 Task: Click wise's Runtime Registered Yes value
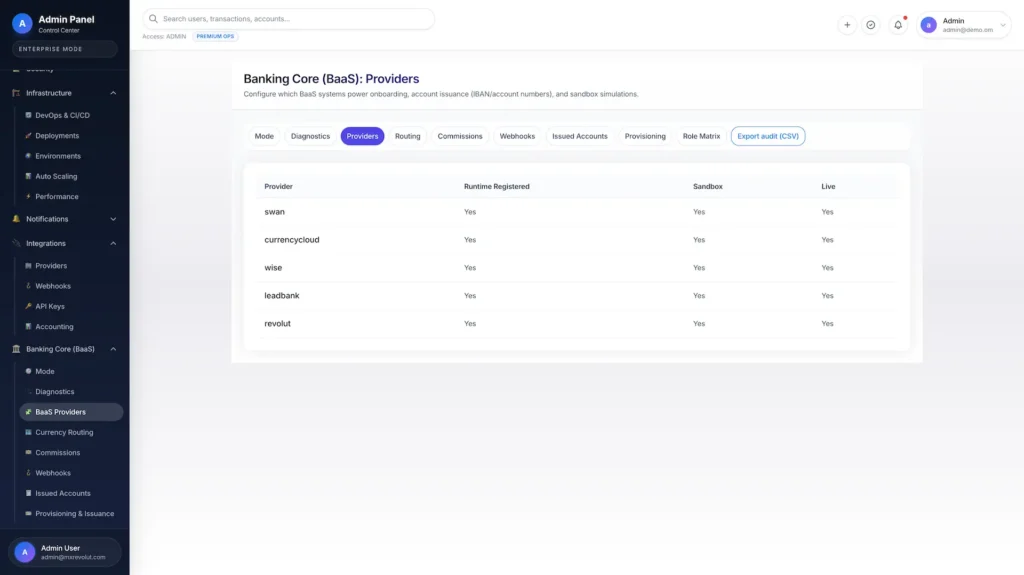(470, 268)
